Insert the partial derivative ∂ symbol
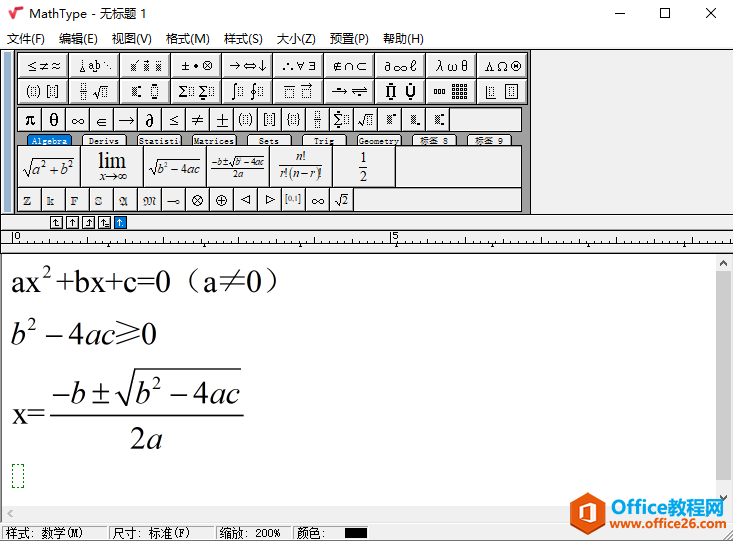The width and height of the screenshot is (733, 541). coord(150,120)
